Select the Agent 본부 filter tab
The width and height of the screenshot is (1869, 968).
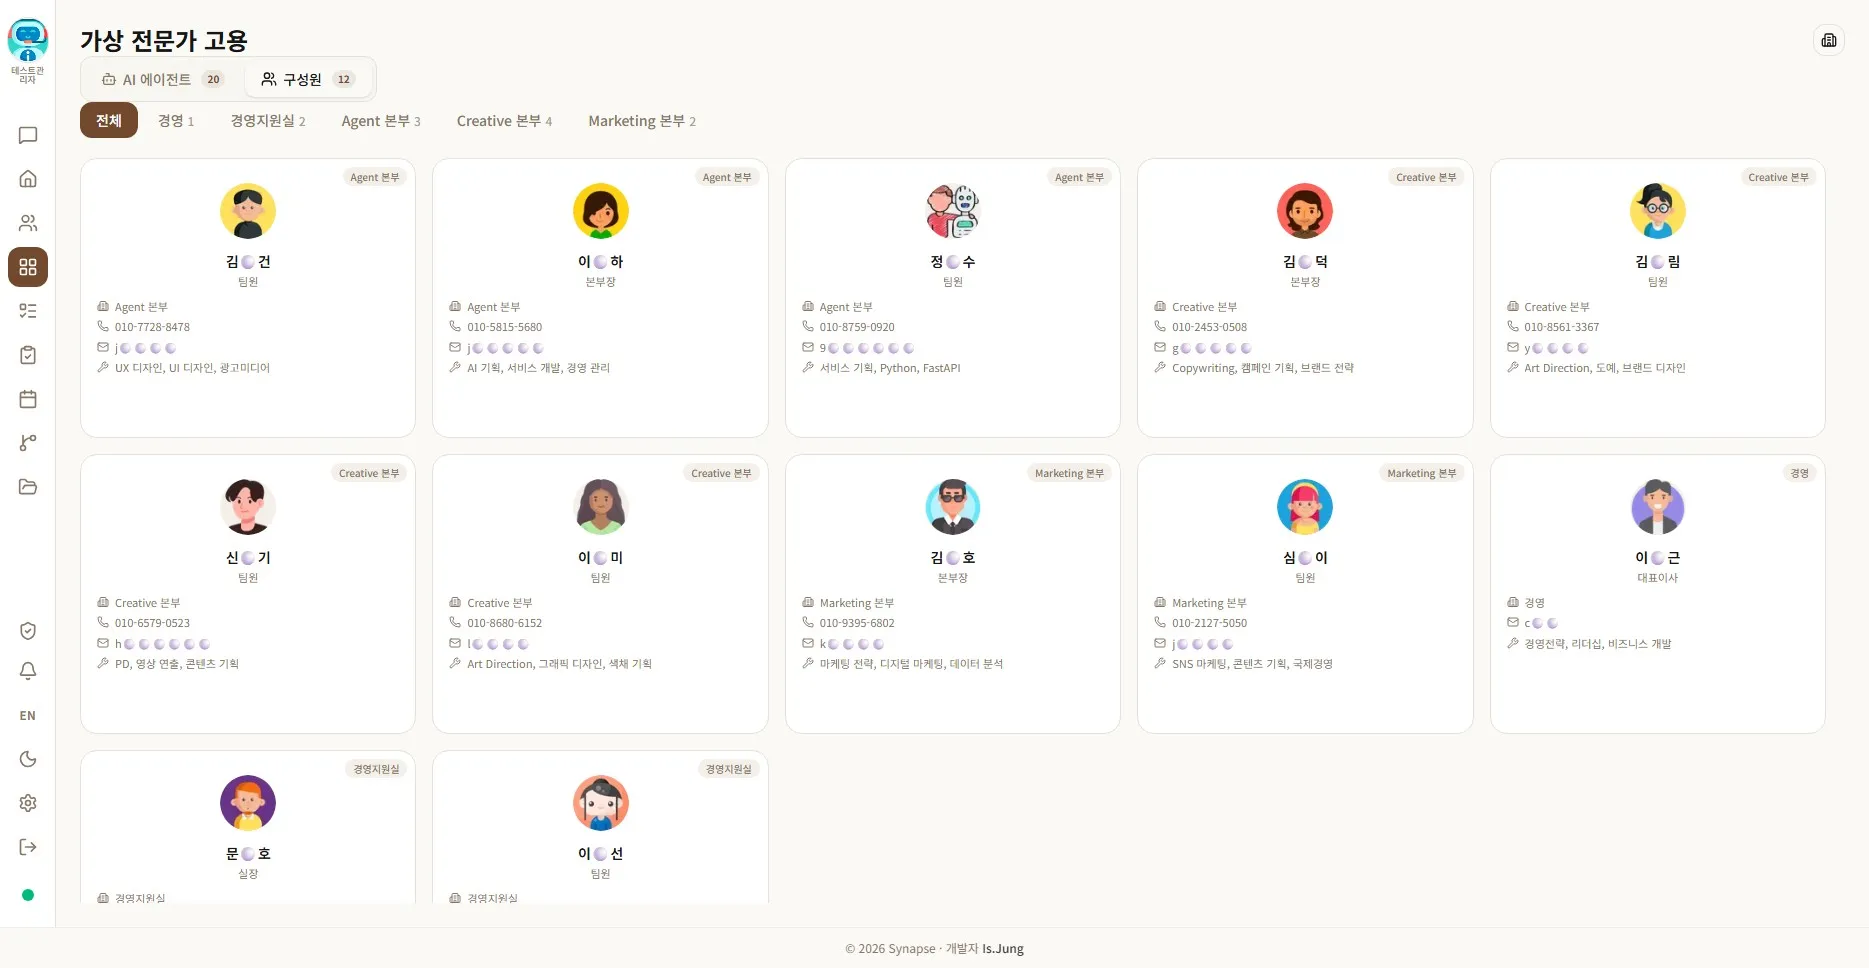[381, 121]
